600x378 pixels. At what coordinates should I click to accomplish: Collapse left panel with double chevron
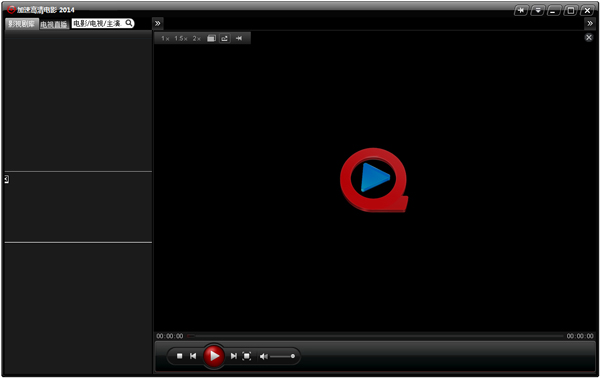click(158, 23)
